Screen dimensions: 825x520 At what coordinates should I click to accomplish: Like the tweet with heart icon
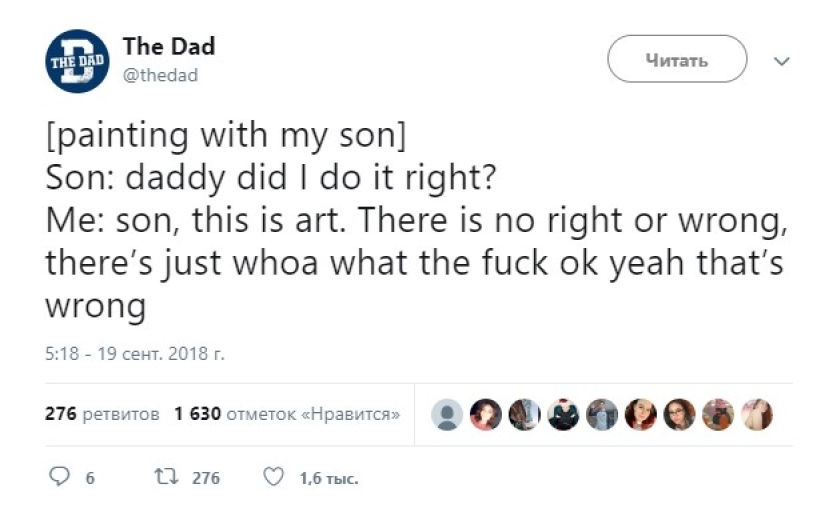coord(272,478)
